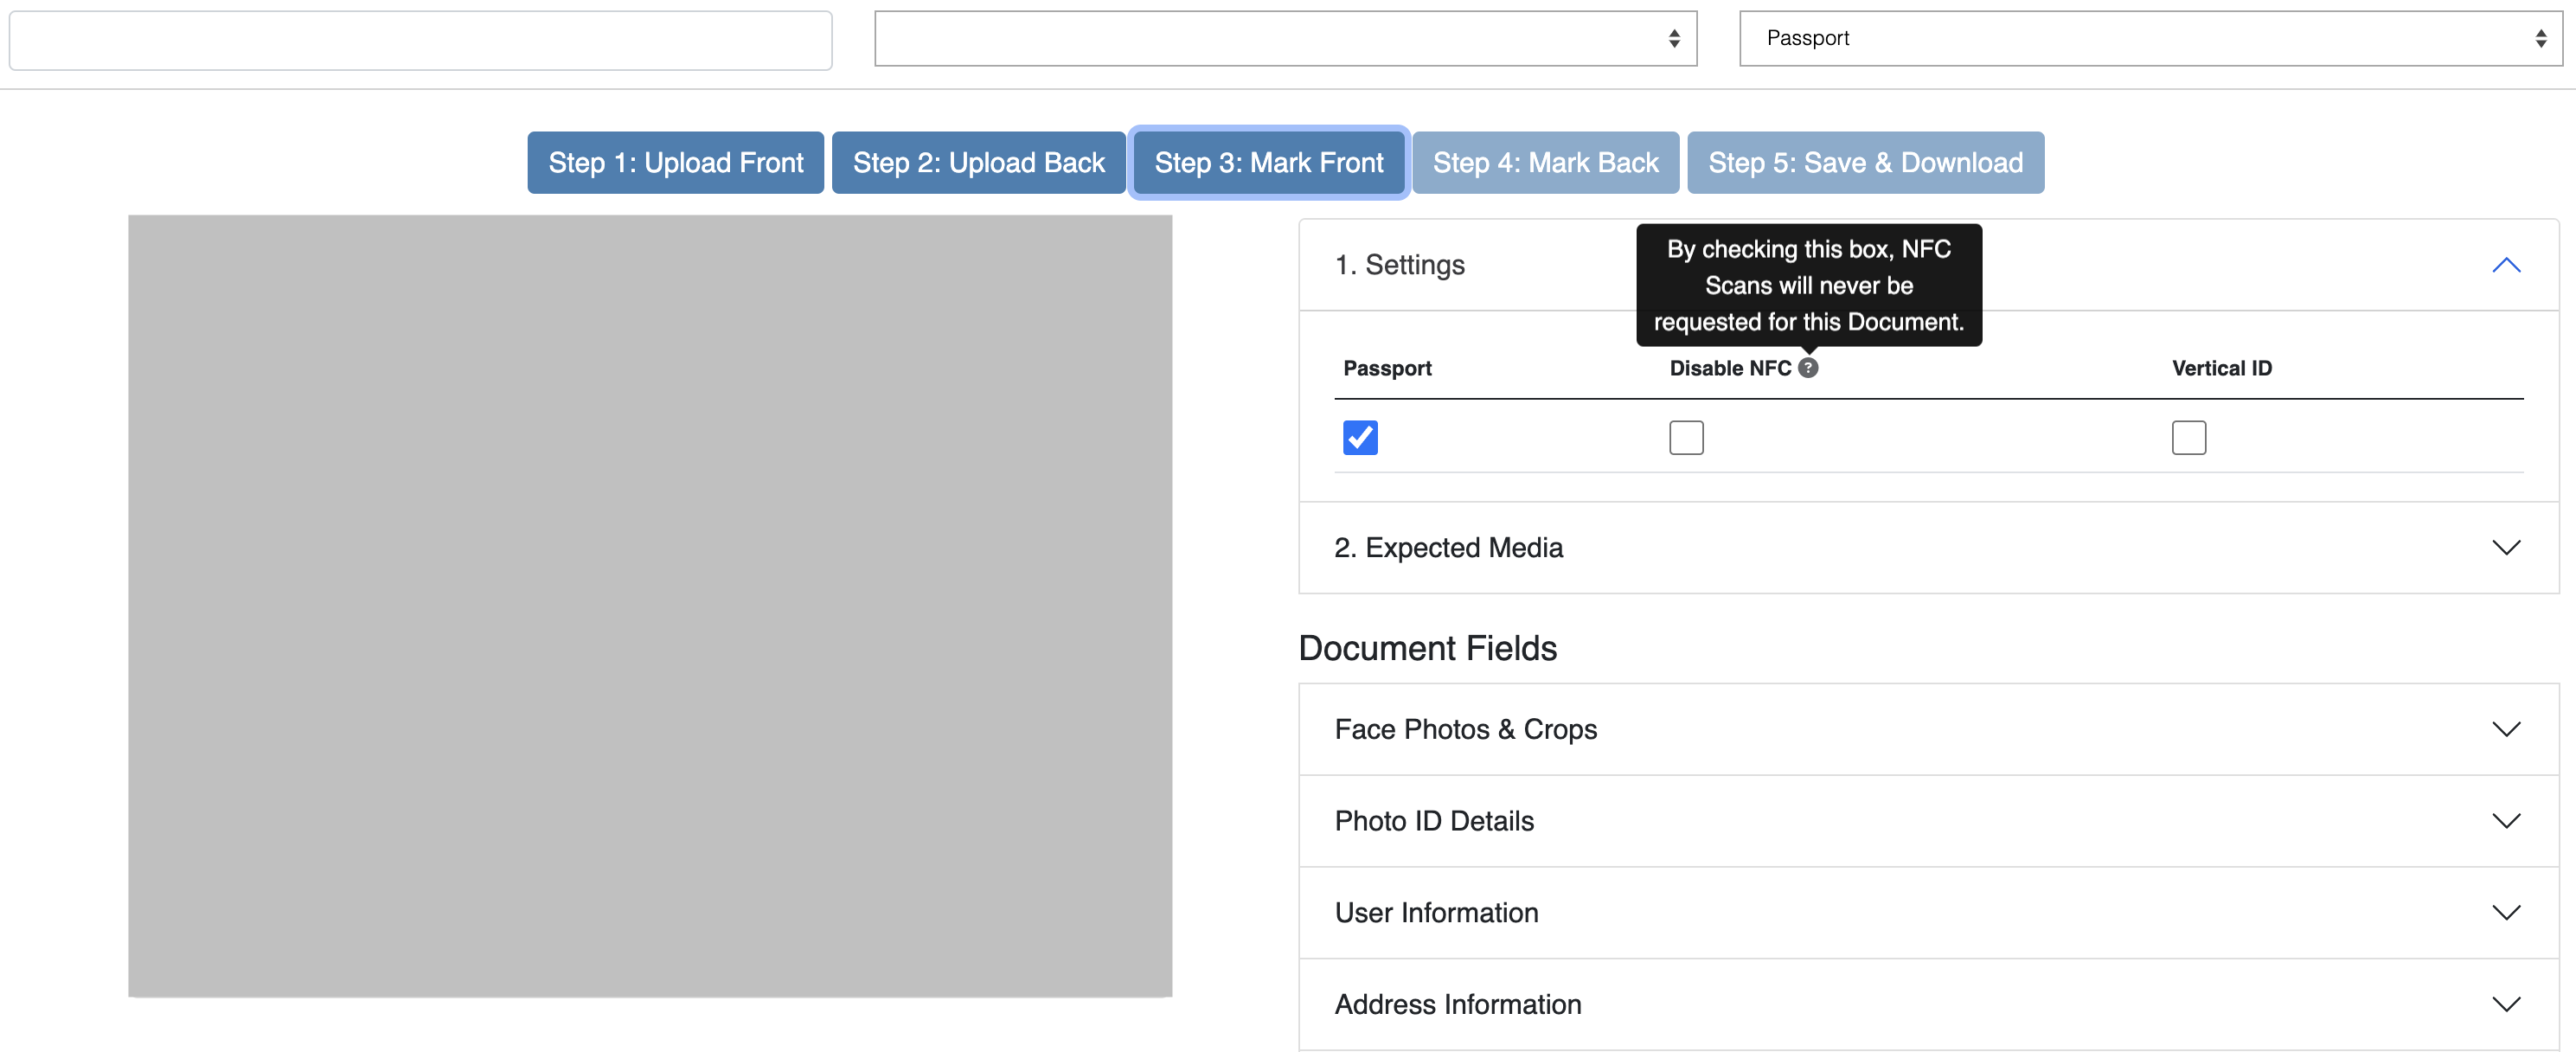Click the Disable NFC help question-mark icon
This screenshot has width=2576, height=1052.
coord(1807,368)
